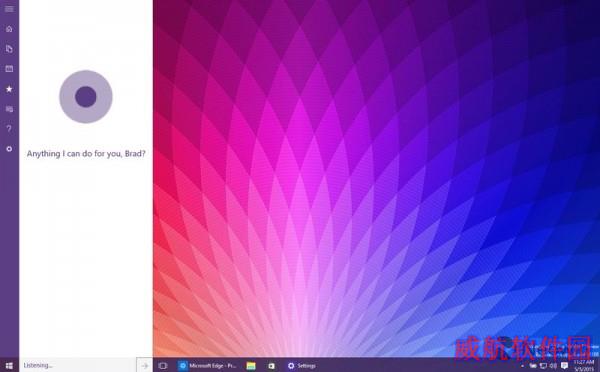
Task: Open the Action Center notifications icon
Action: point(564,365)
